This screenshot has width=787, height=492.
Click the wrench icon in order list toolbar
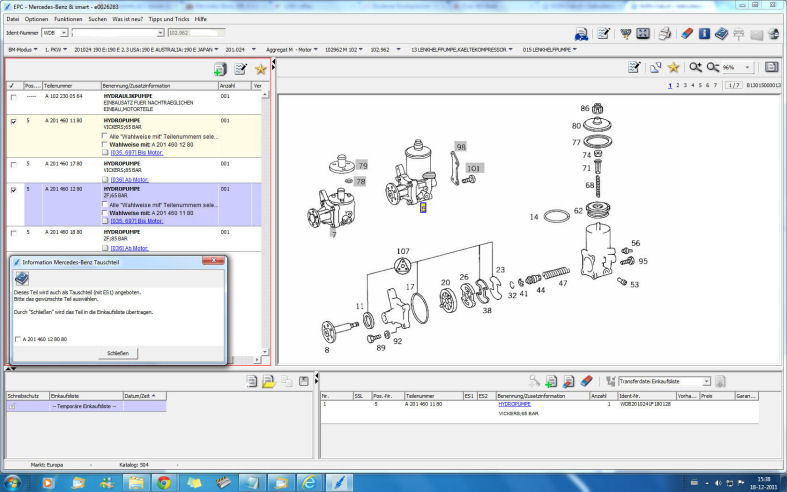coord(534,382)
